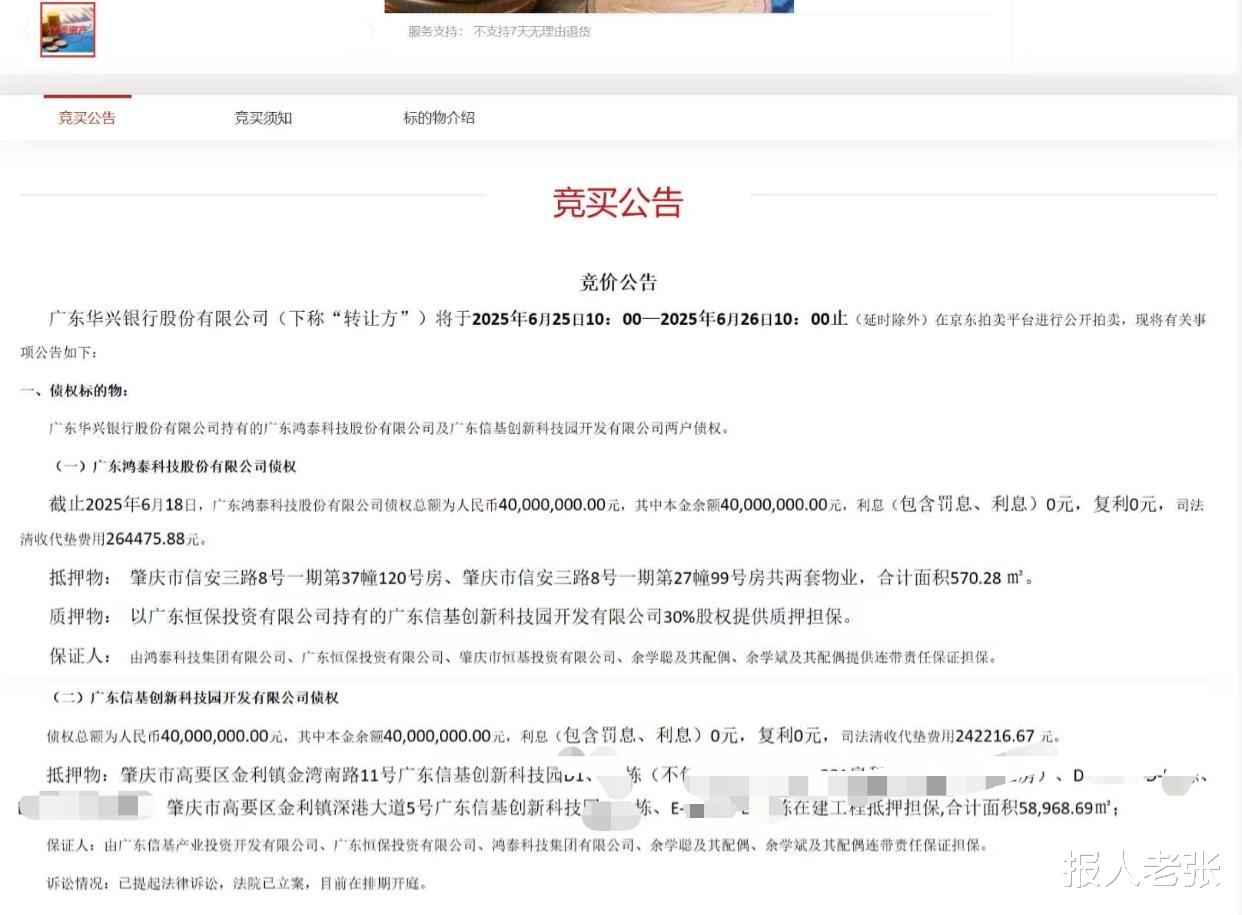The width and height of the screenshot is (1242, 915).
Task: Click the 不支持7天无理由退货 service note
Action: click(x=532, y=31)
